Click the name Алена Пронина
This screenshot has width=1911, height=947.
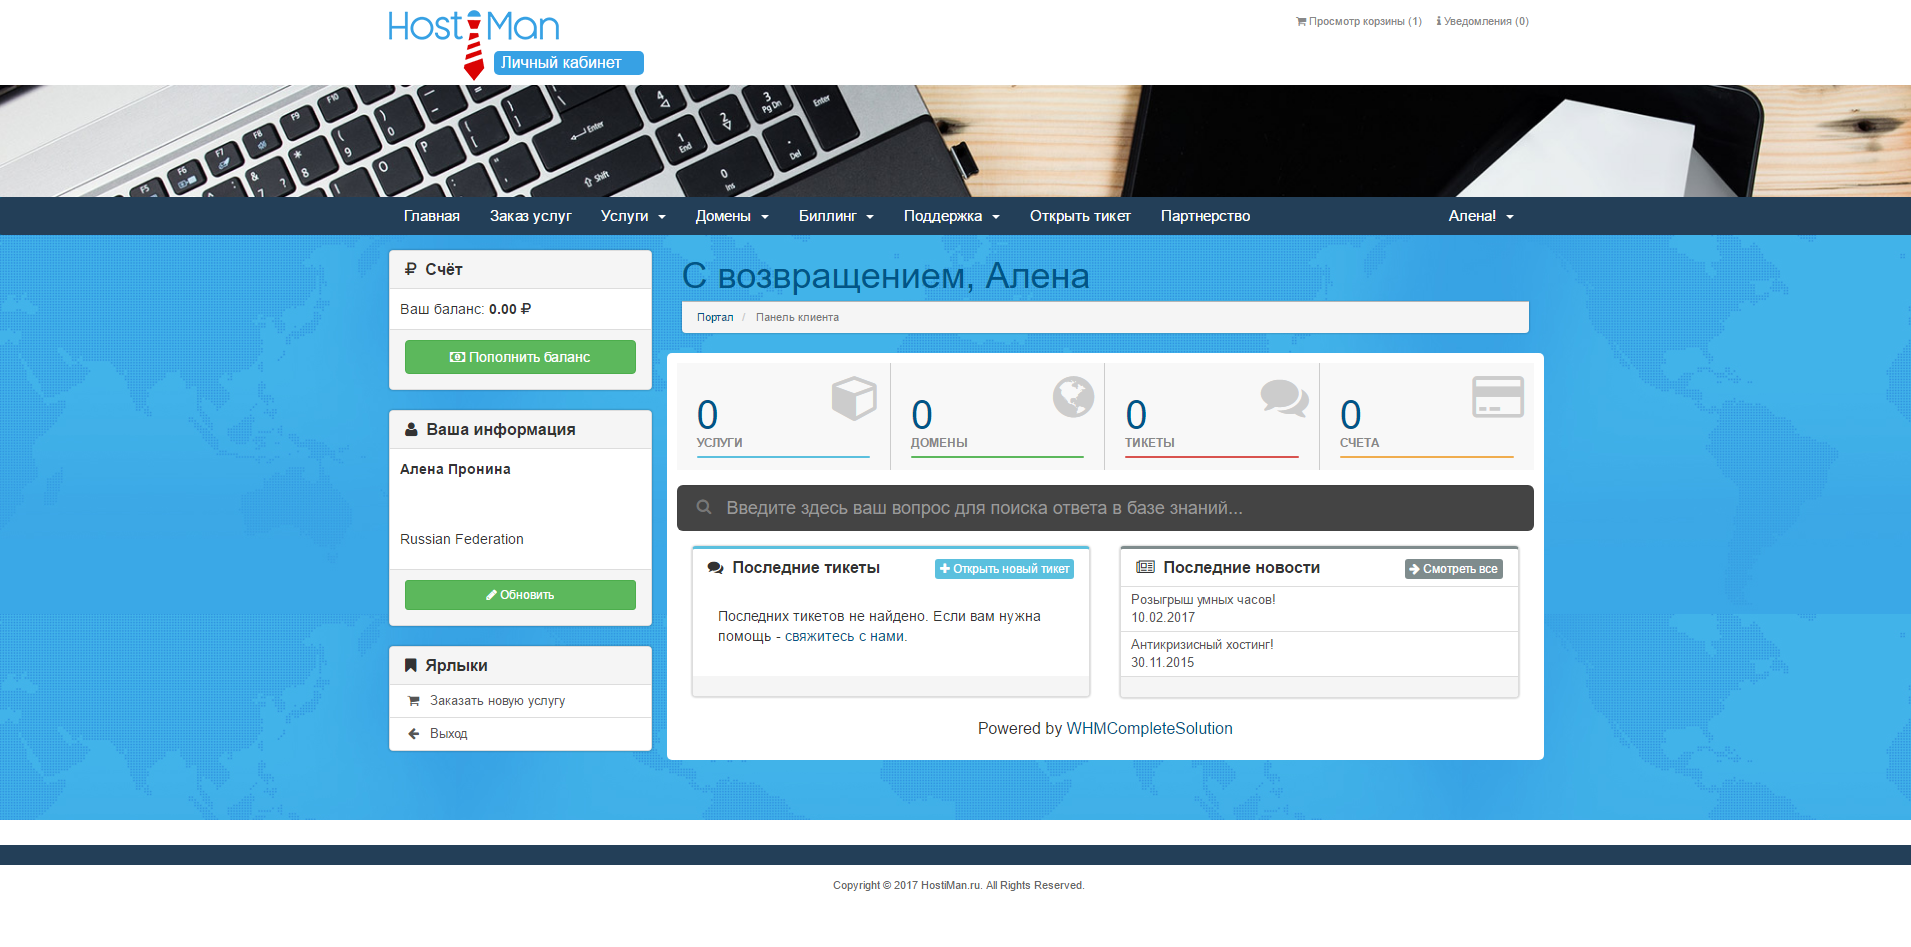pyautogui.click(x=455, y=469)
